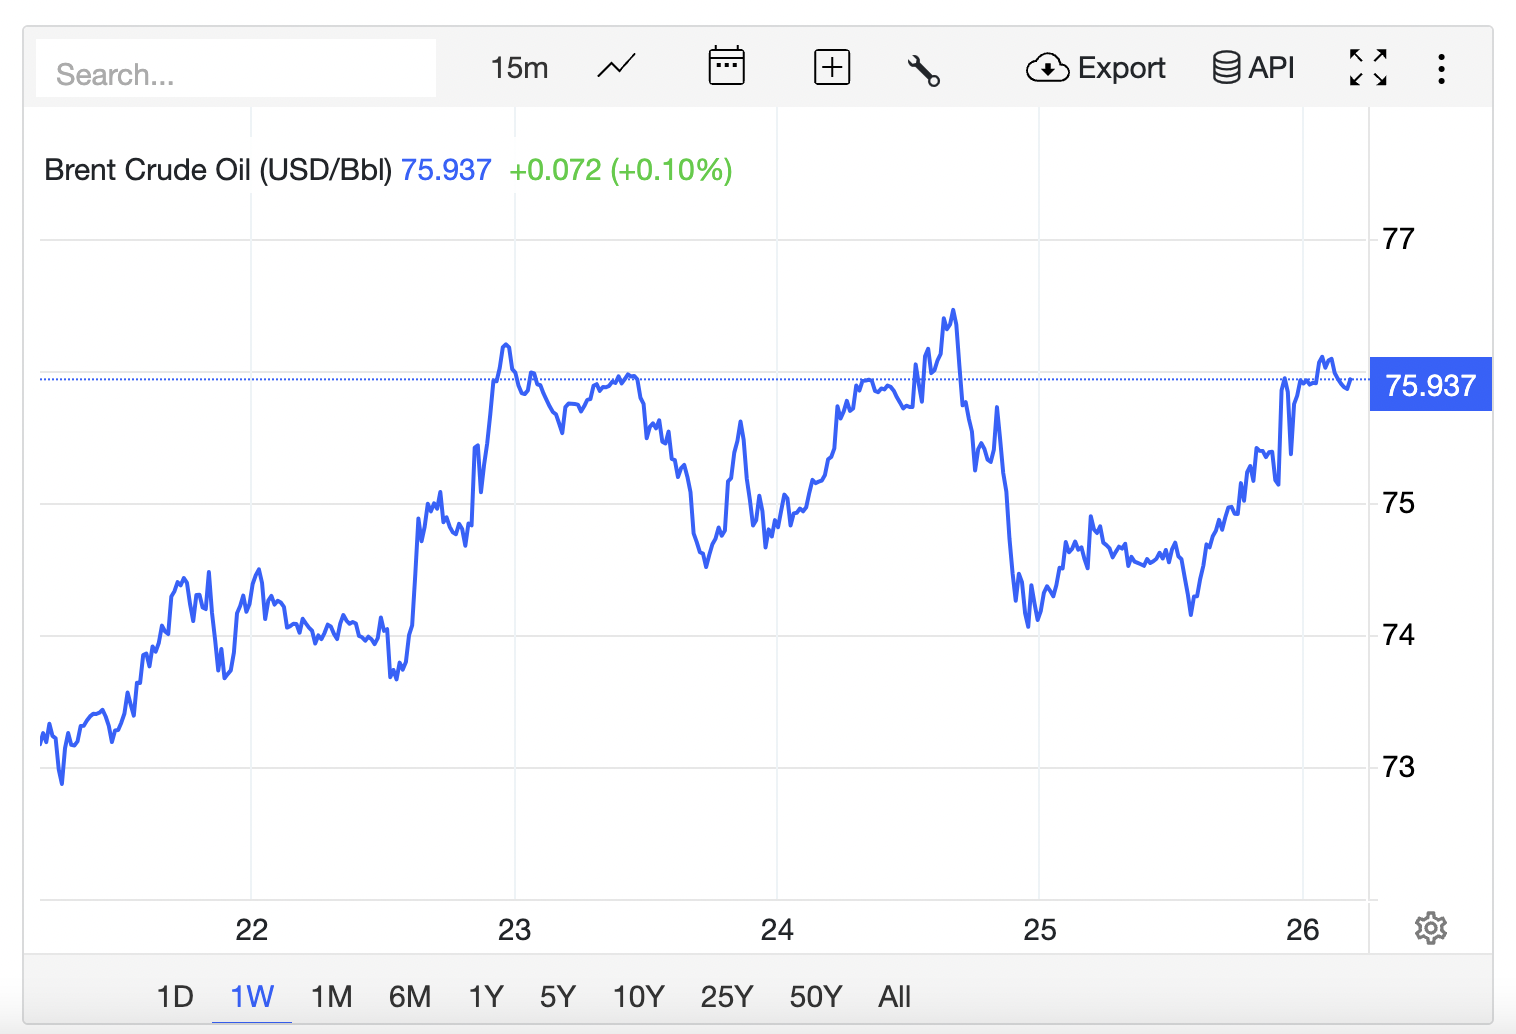Select the 1W time range
This screenshot has height=1034, width=1516.
pyautogui.click(x=252, y=996)
